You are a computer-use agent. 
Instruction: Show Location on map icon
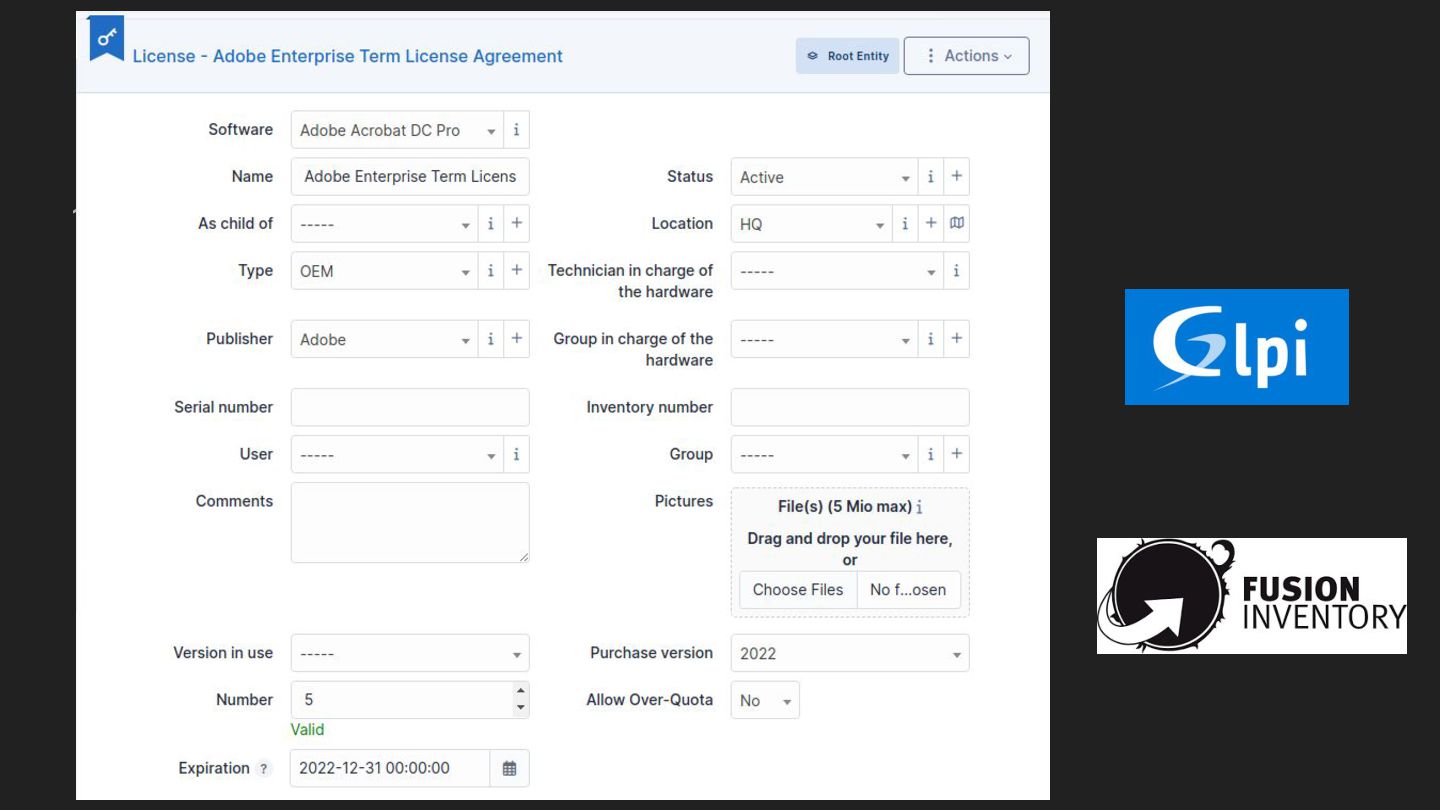[956, 224]
